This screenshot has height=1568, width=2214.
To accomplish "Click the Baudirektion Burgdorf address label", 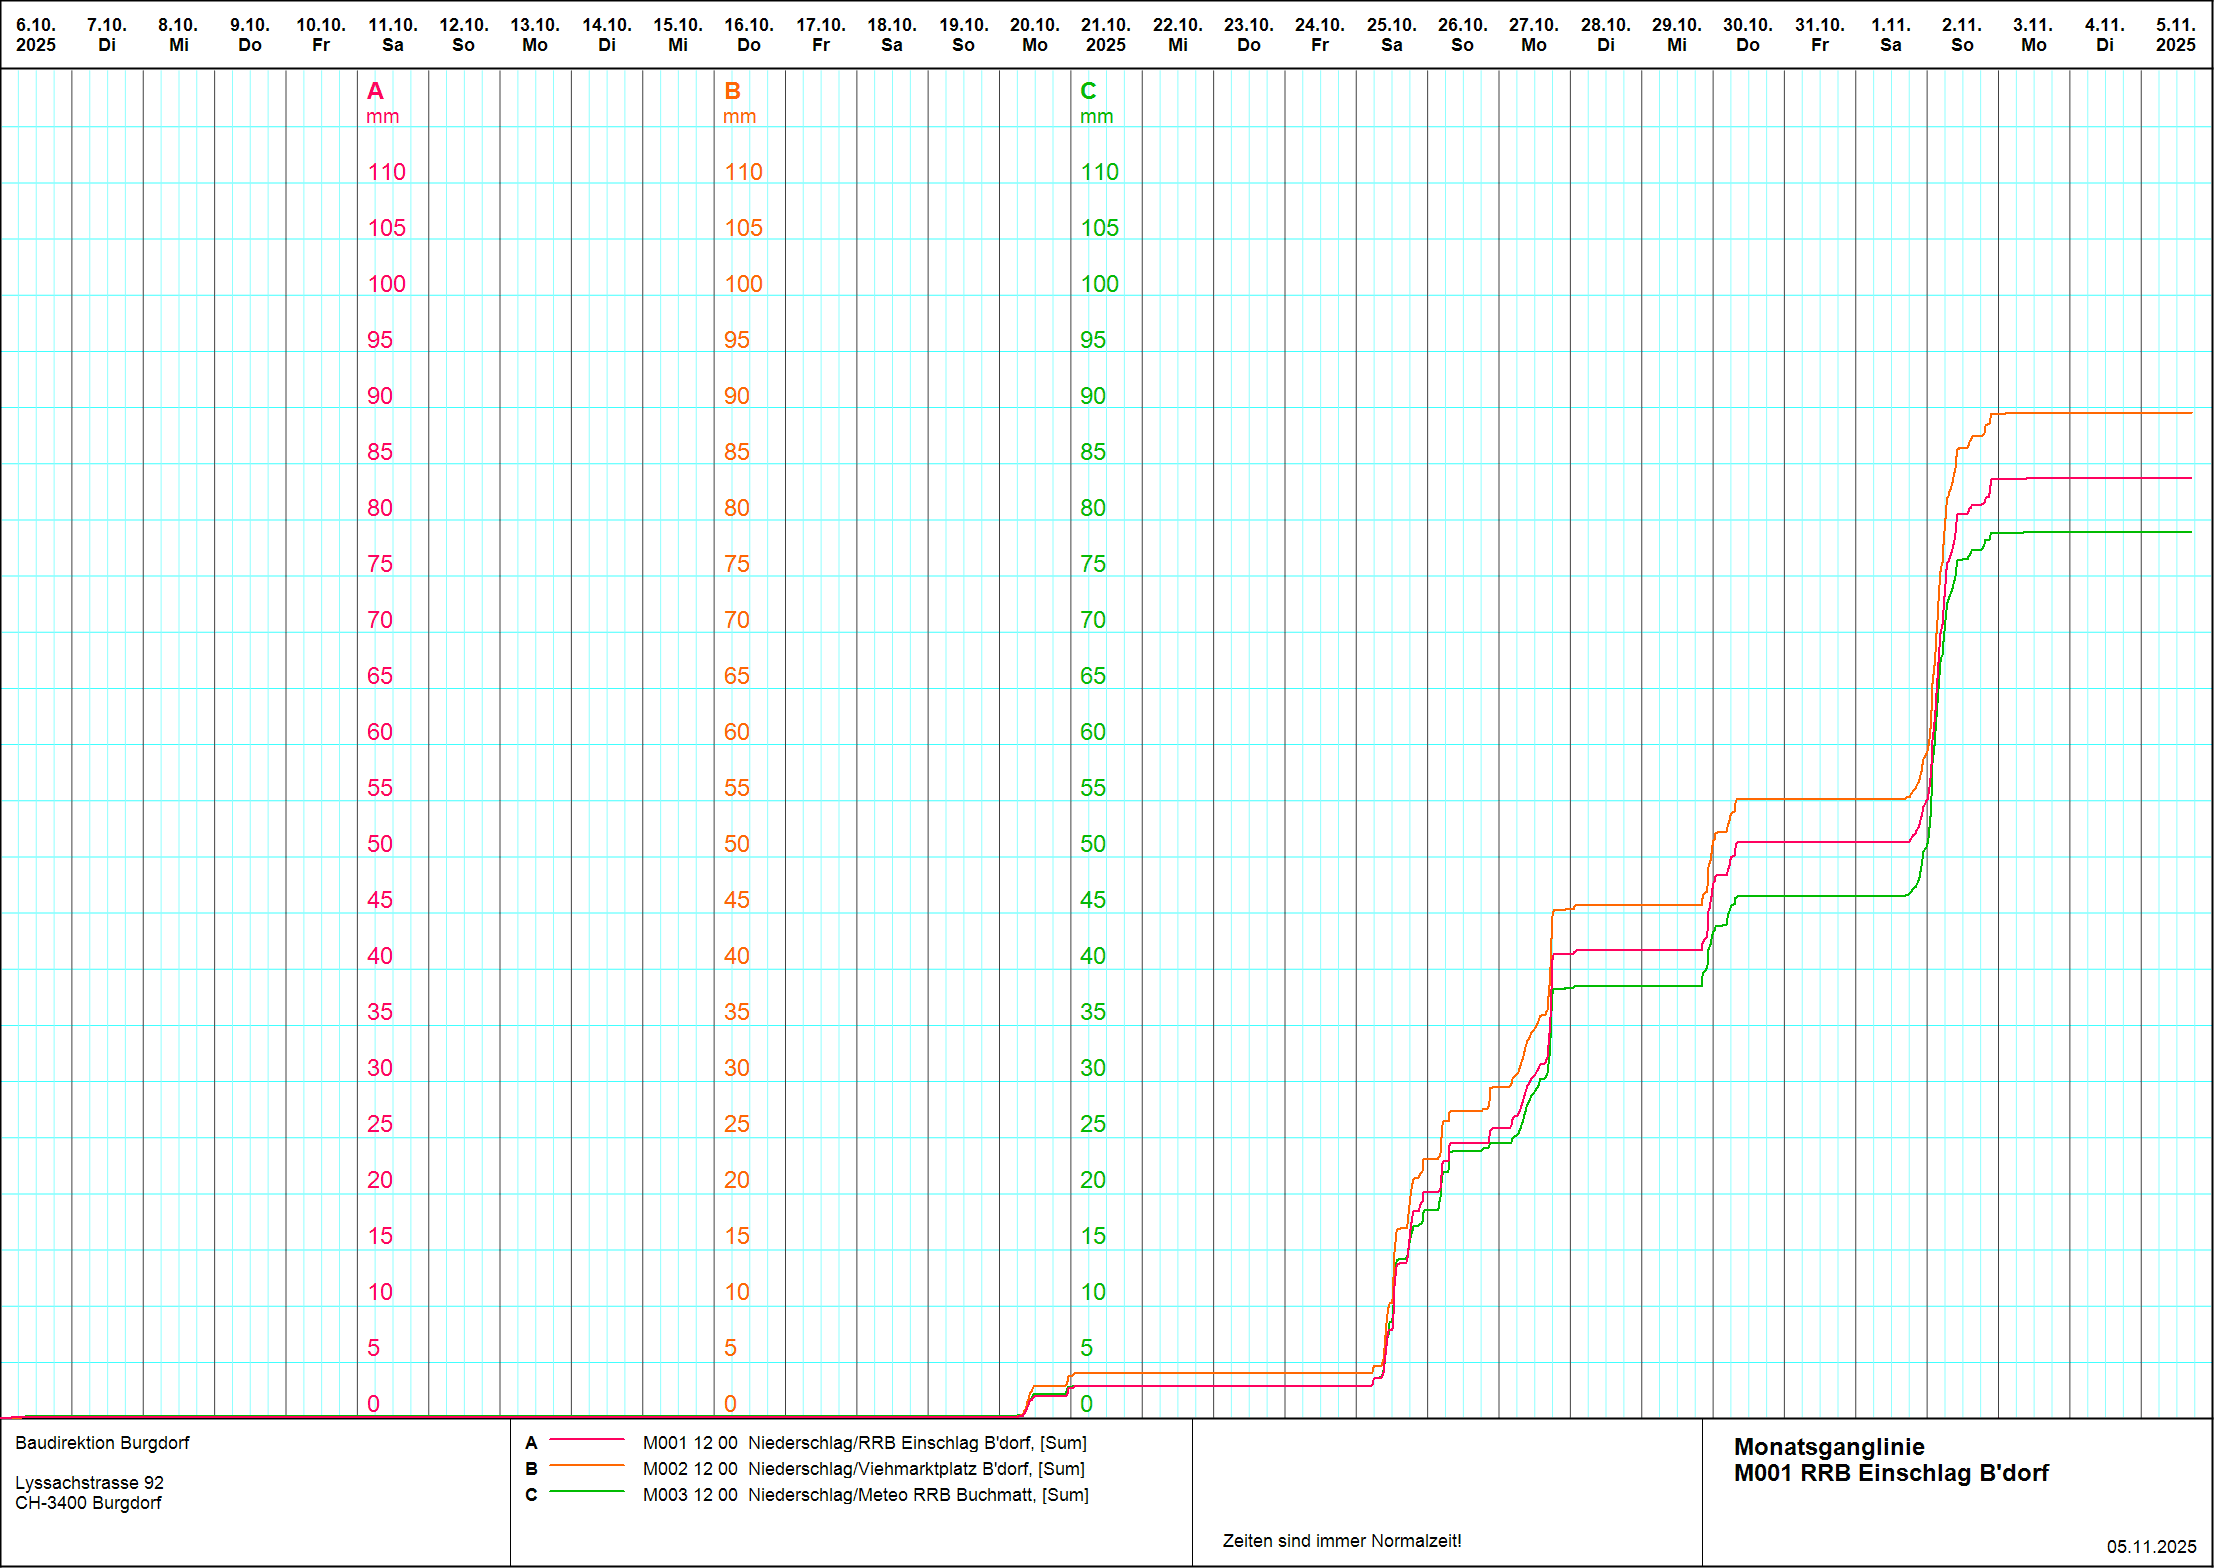I will pos(102,1443).
